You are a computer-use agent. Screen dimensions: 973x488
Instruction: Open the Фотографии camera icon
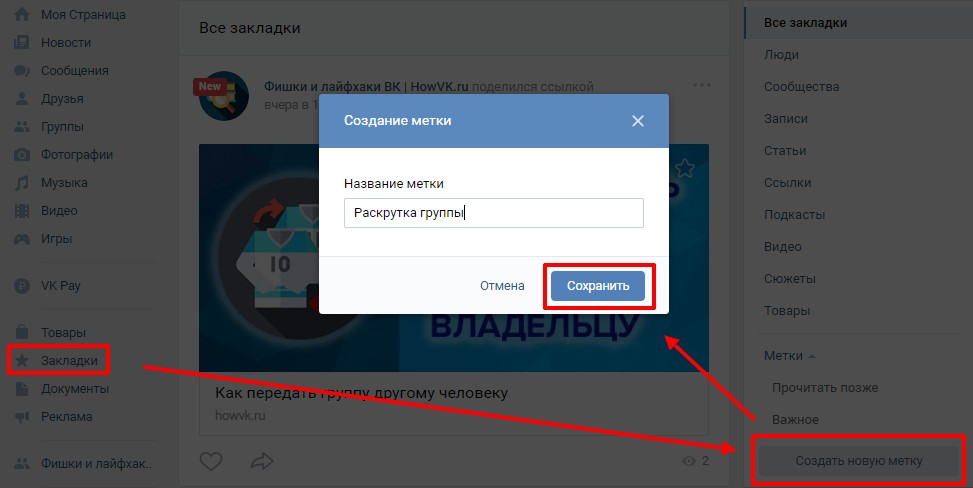pyautogui.click(x=22, y=155)
